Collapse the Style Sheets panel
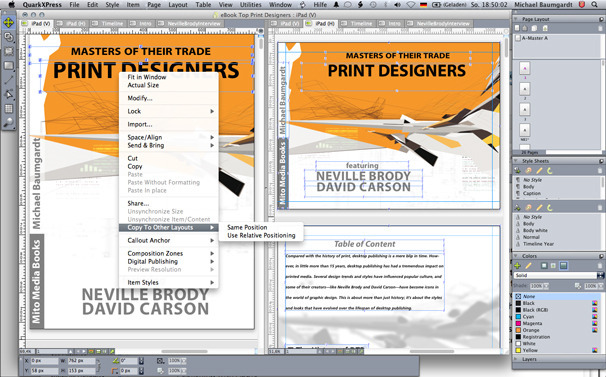 [516, 161]
